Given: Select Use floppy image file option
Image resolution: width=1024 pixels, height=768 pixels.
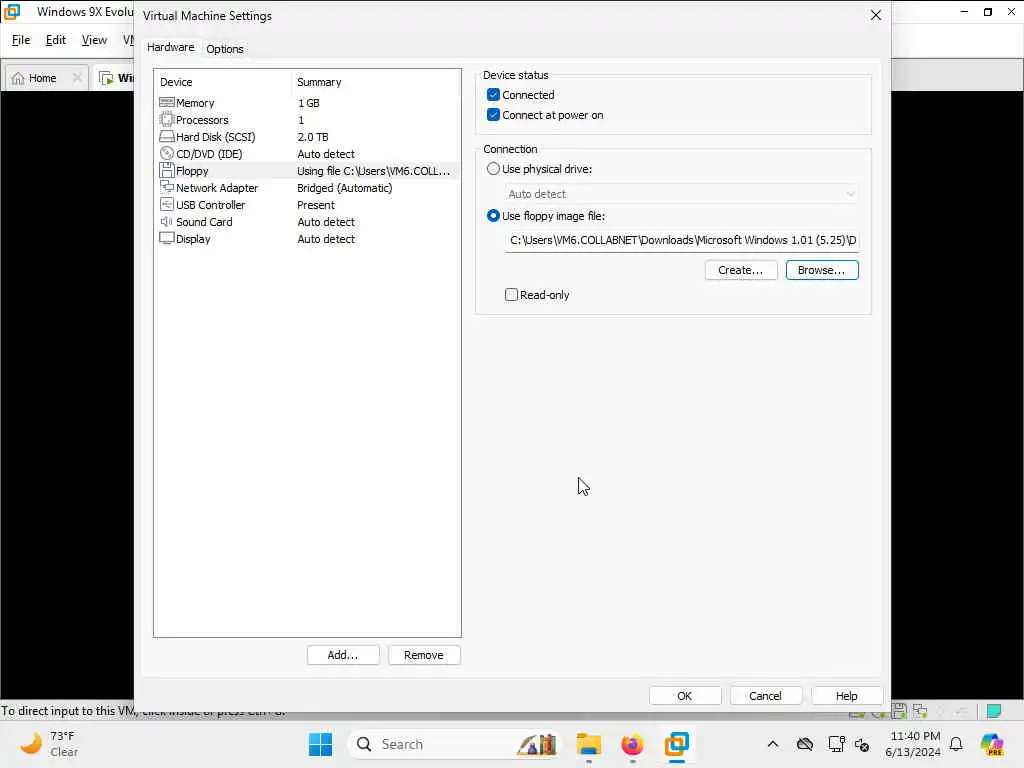Looking at the screenshot, I should click(493, 216).
